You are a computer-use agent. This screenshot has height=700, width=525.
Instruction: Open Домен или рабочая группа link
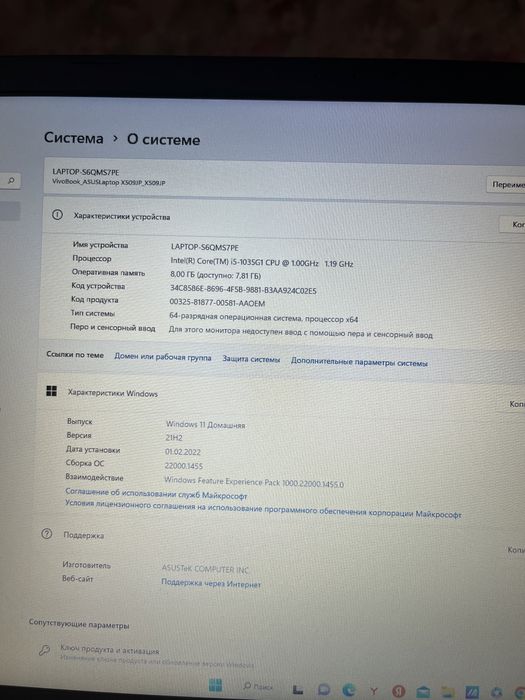click(x=162, y=357)
